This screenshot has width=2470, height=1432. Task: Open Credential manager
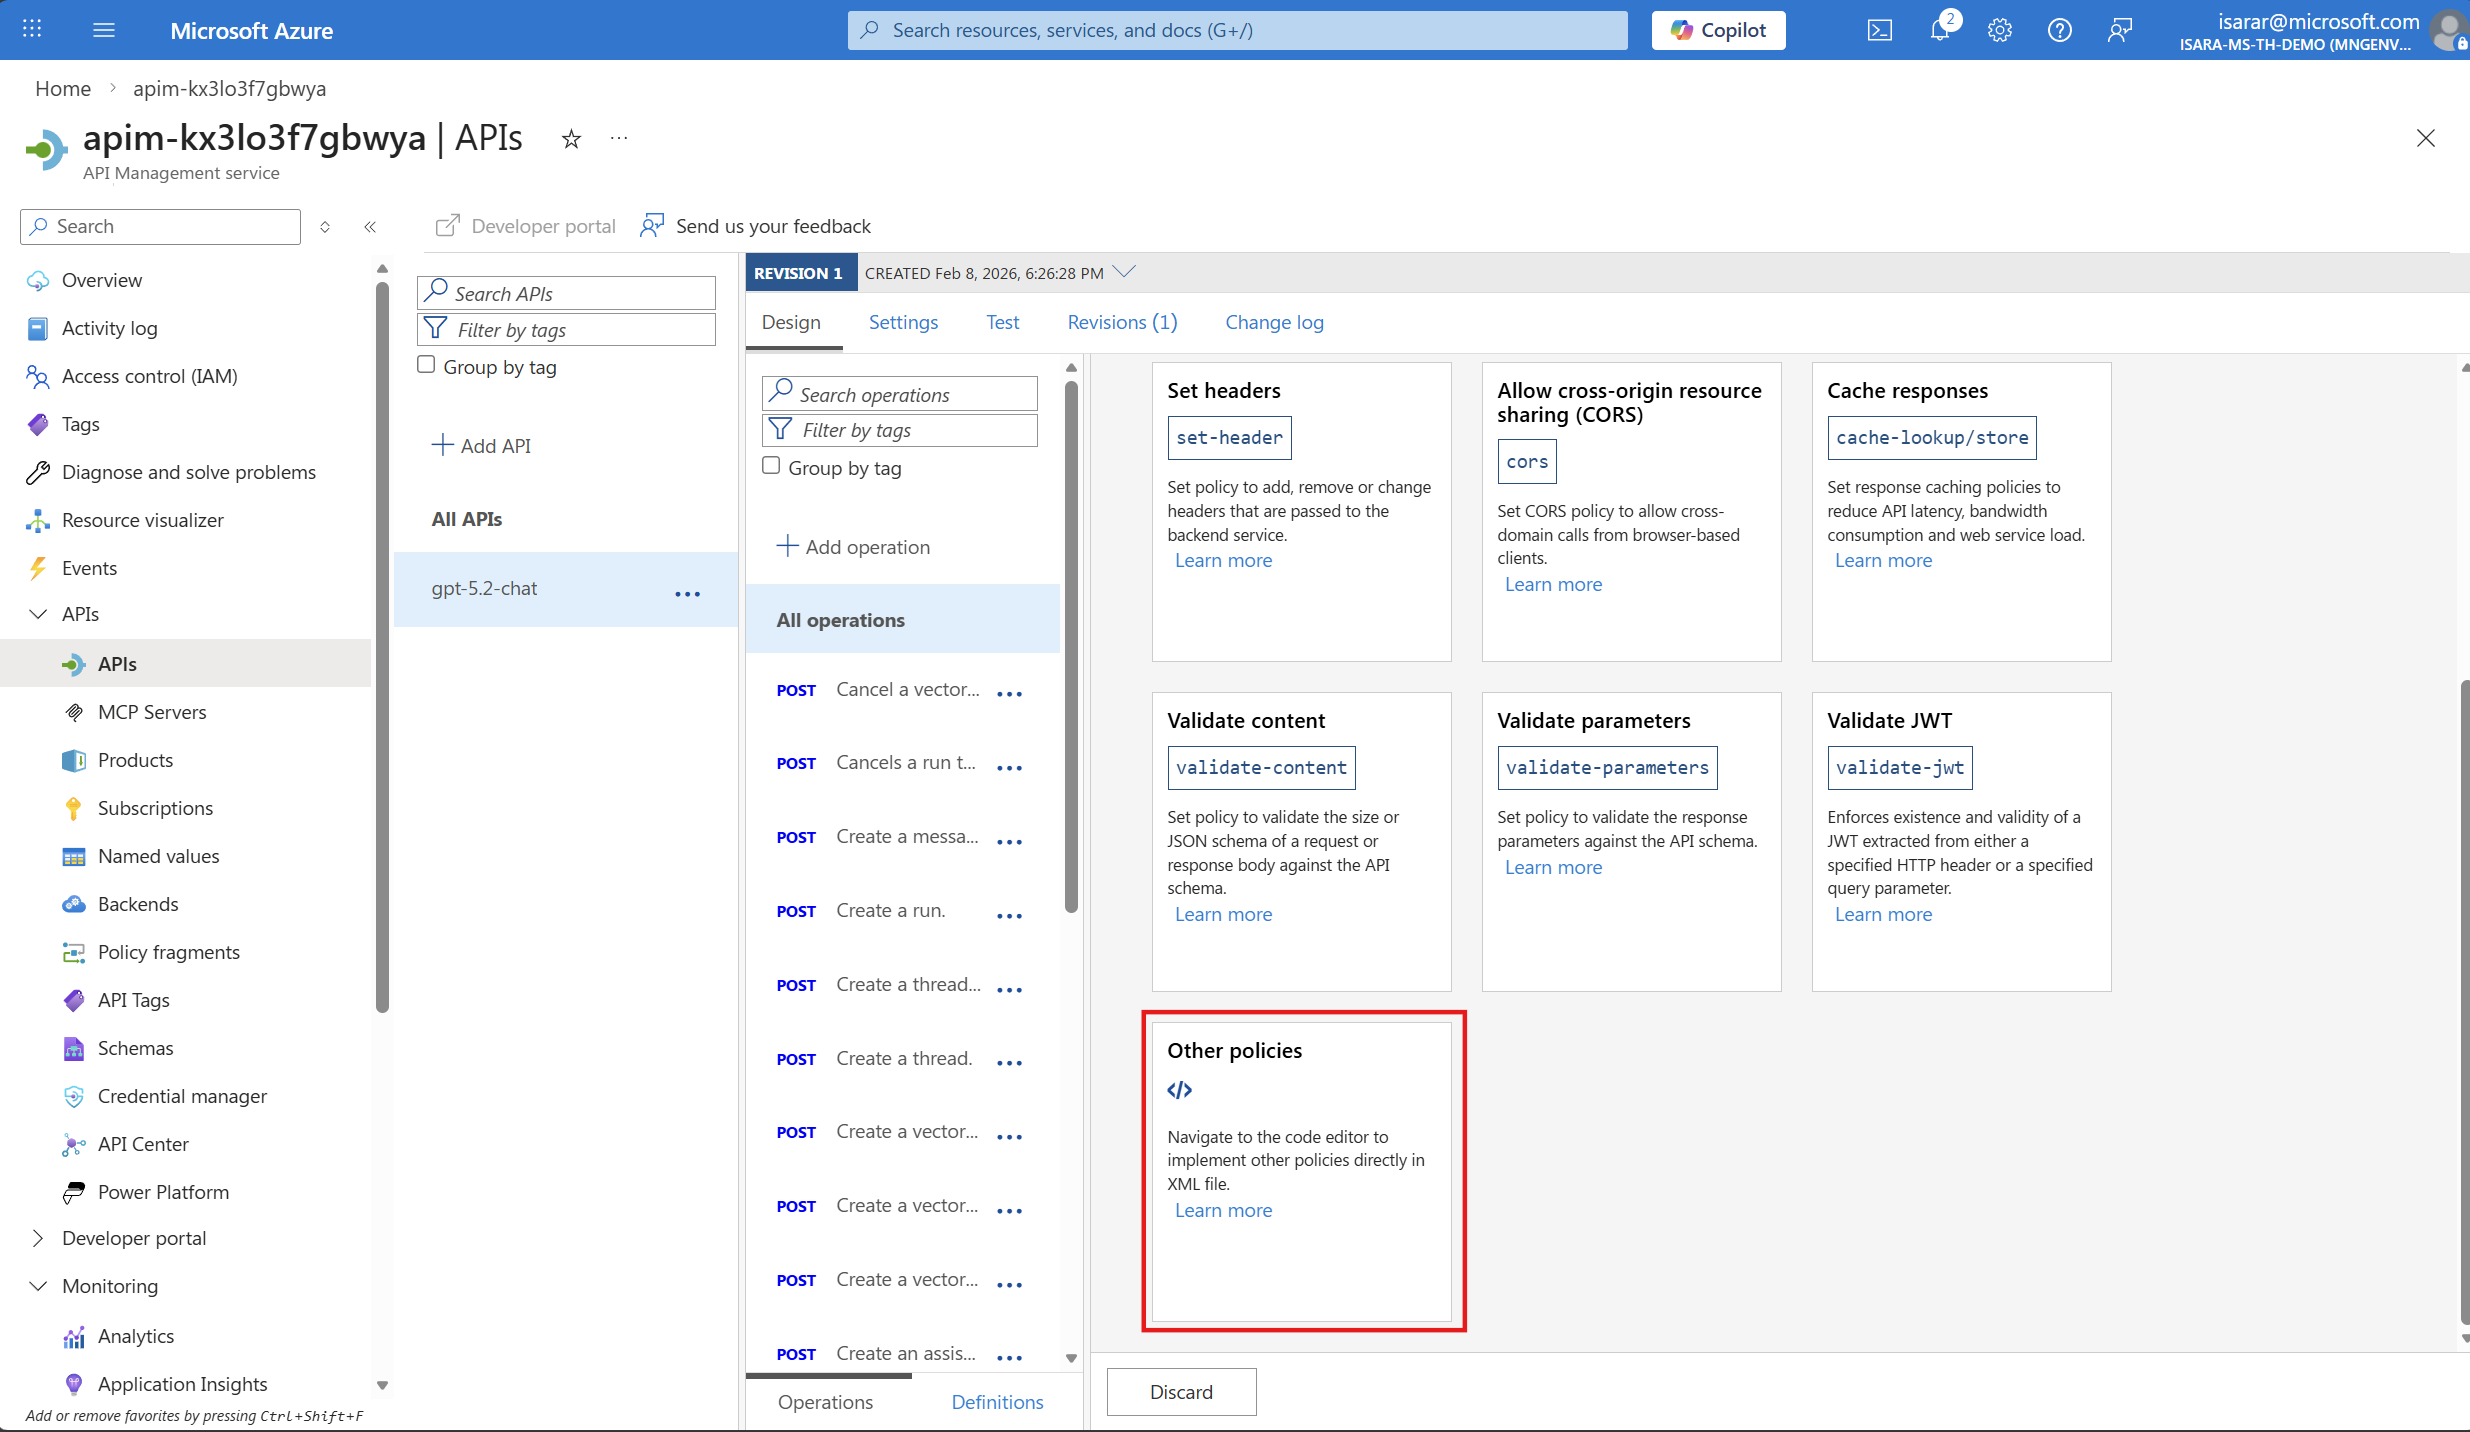[x=182, y=1096]
